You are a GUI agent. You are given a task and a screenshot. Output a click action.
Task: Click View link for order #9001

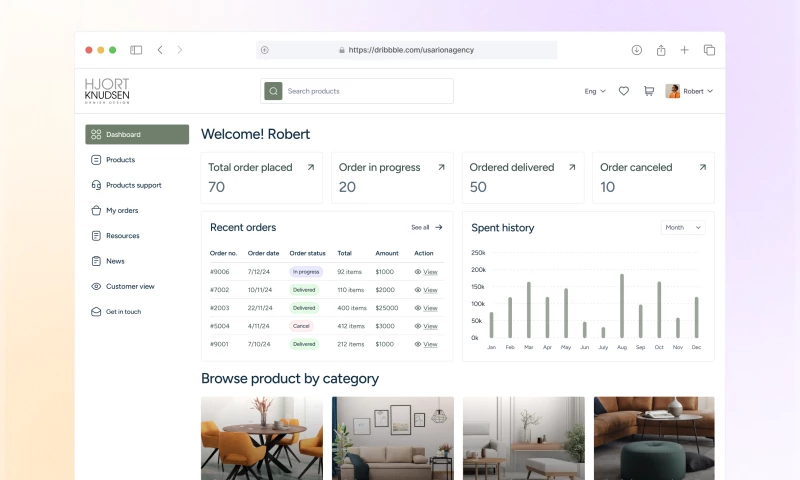[430, 344]
